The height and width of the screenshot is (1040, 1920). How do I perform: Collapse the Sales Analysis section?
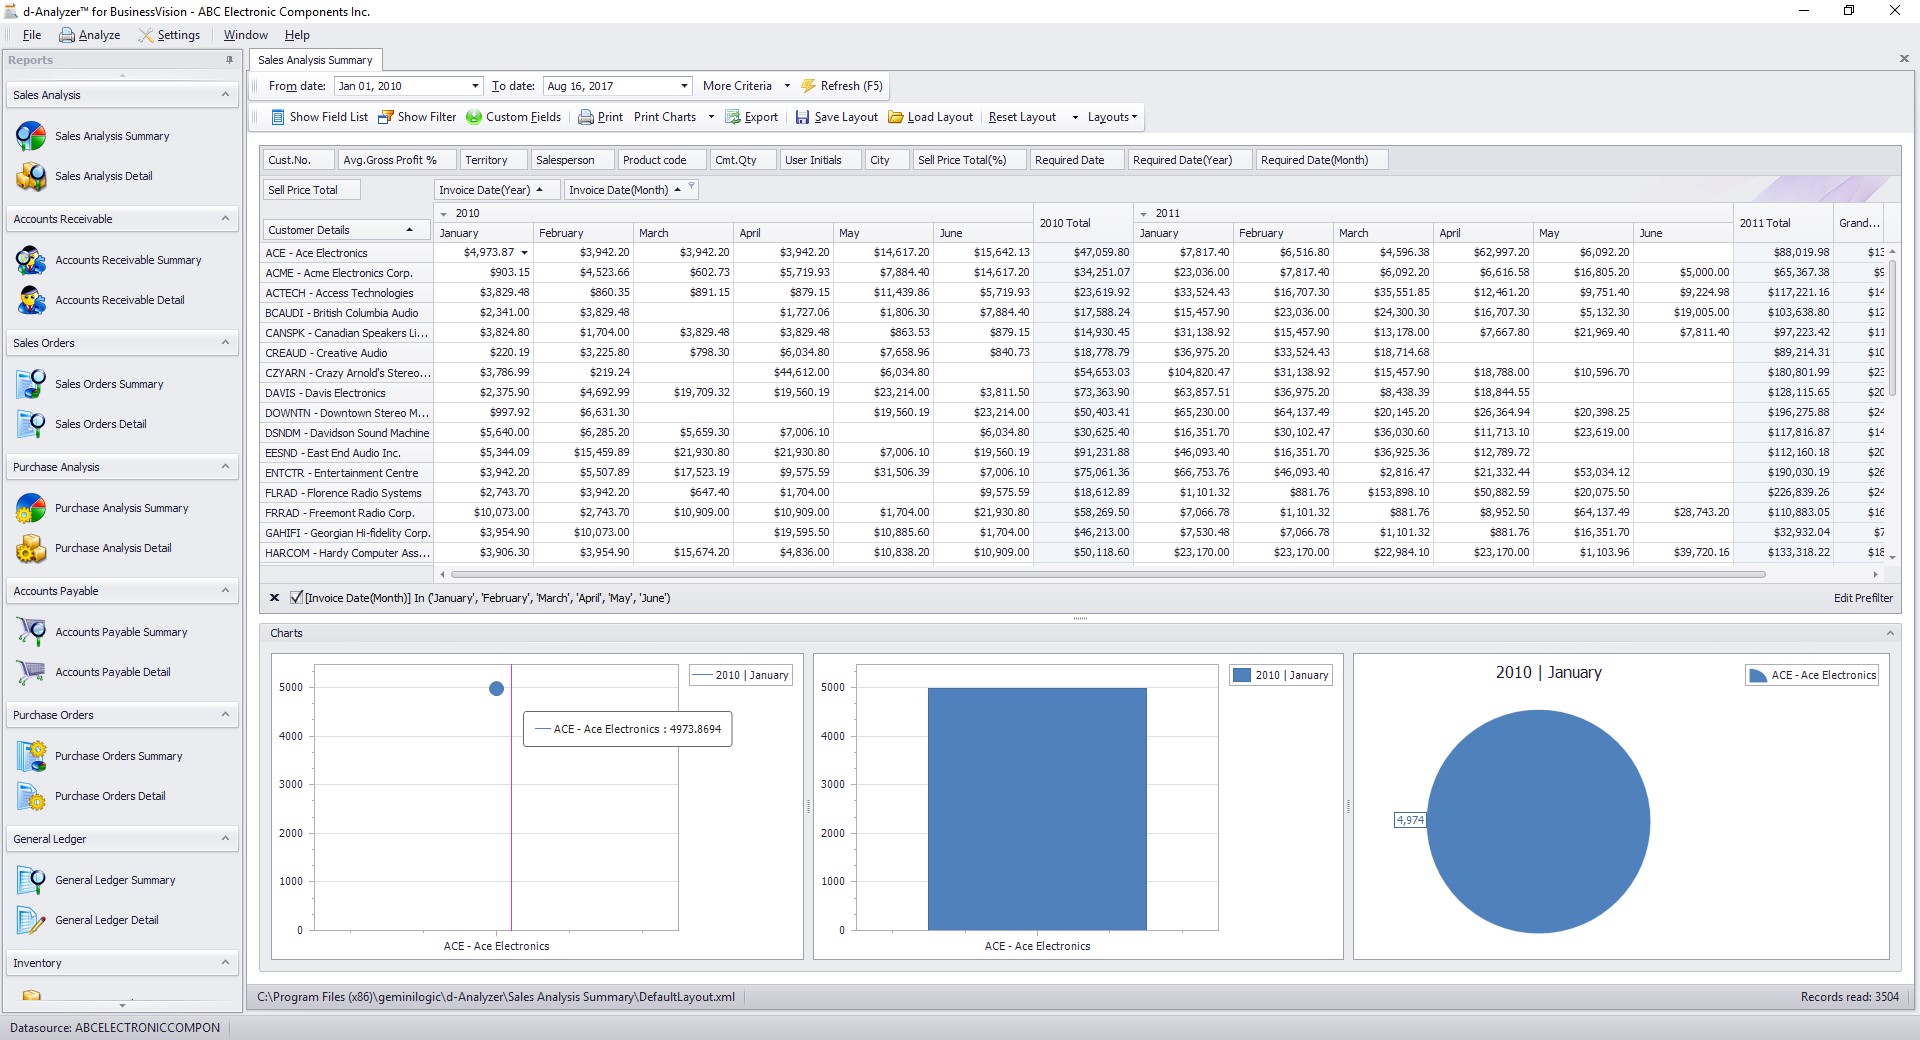(225, 95)
